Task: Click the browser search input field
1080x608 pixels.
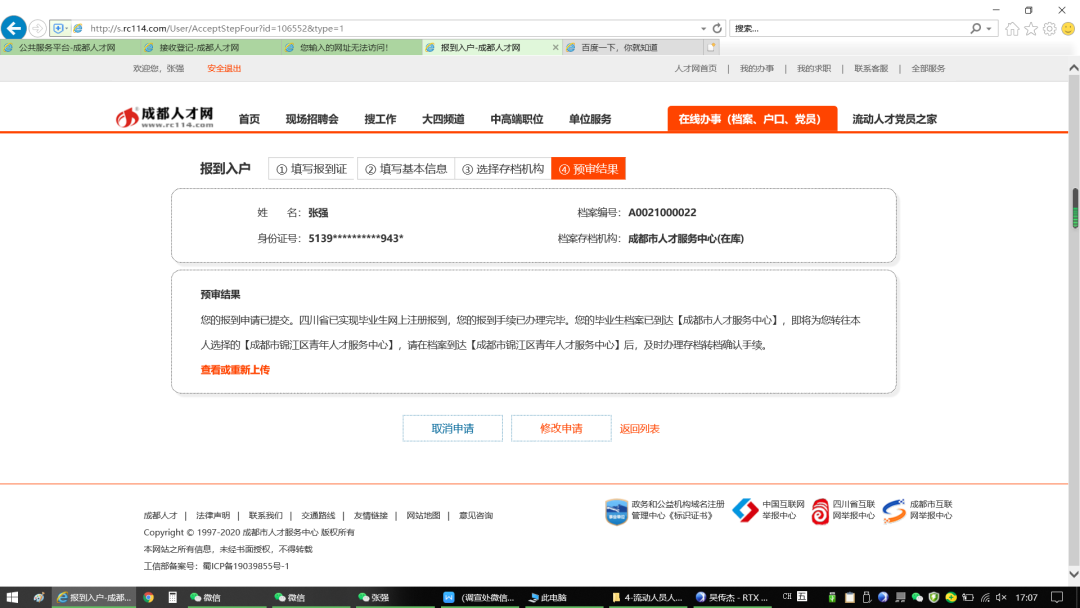Action: [x=848, y=28]
